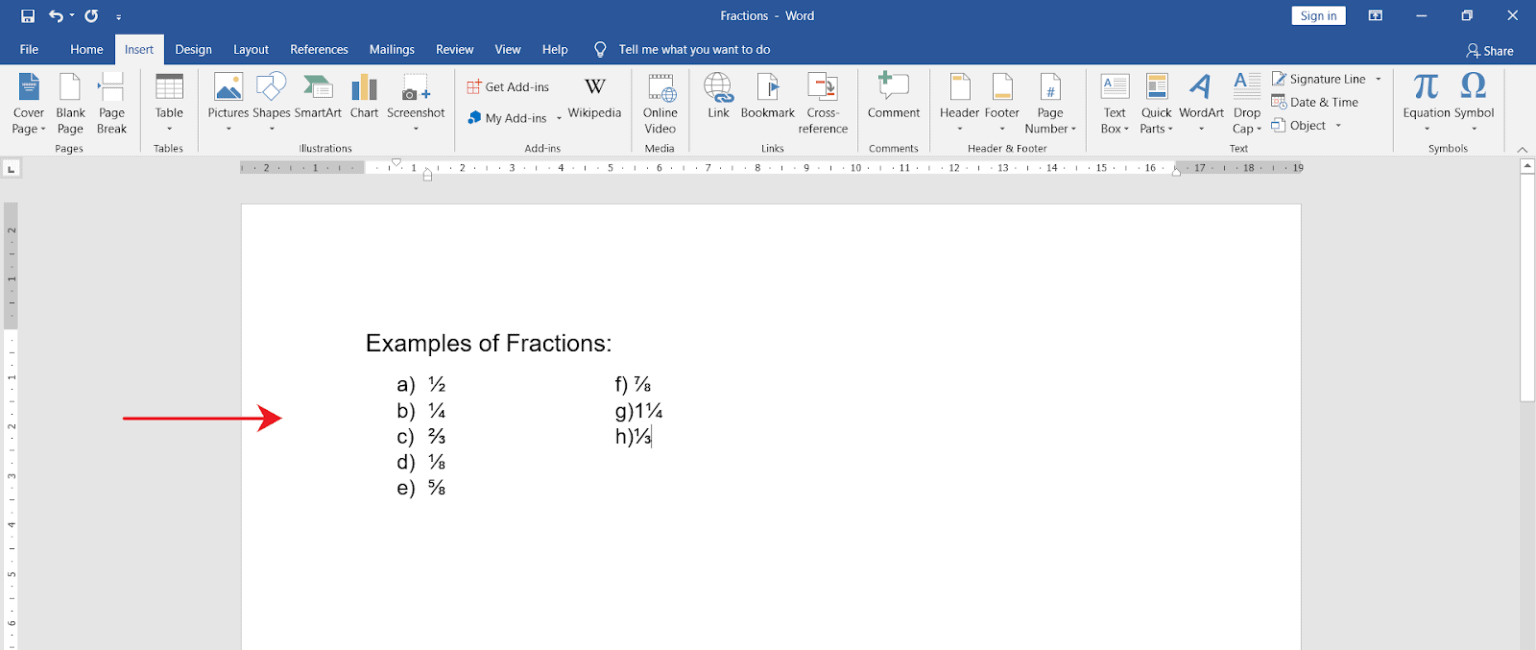This screenshot has width=1536, height=650.
Task: Open the References tab
Action: (x=319, y=49)
